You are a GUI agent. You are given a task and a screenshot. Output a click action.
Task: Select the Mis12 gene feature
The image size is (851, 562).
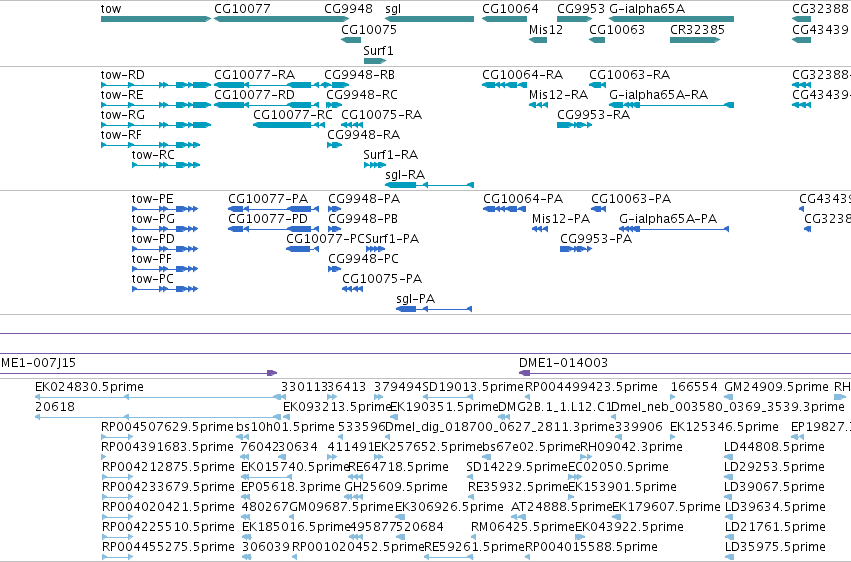tap(538, 40)
